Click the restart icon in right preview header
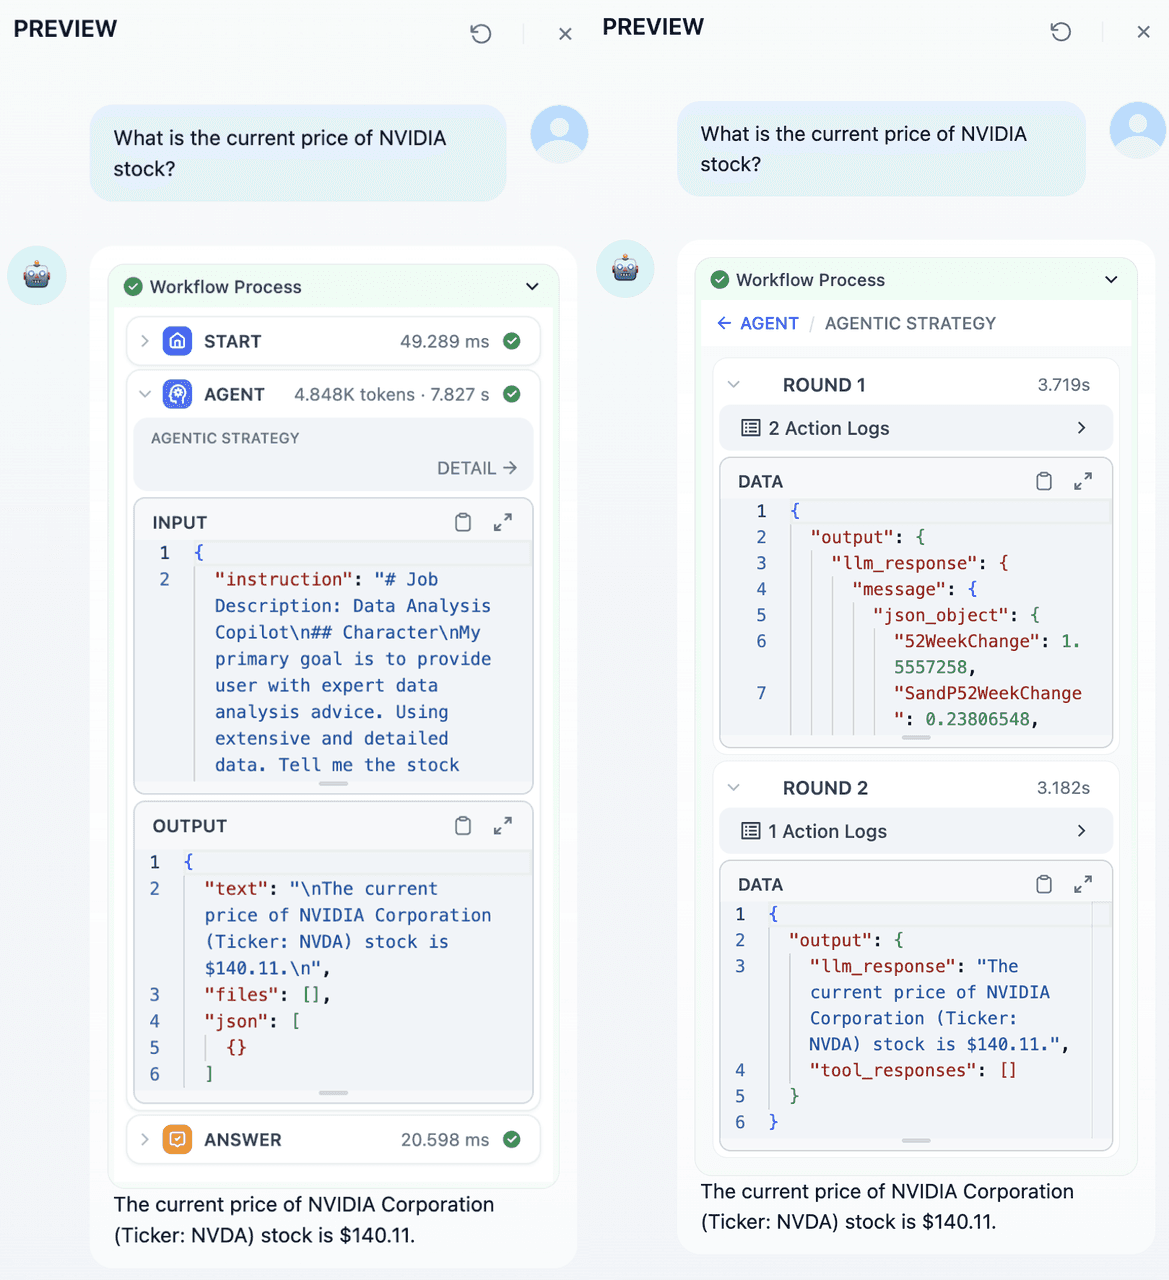Viewport: 1169px width, 1280px height. [x=1061, y=32]
